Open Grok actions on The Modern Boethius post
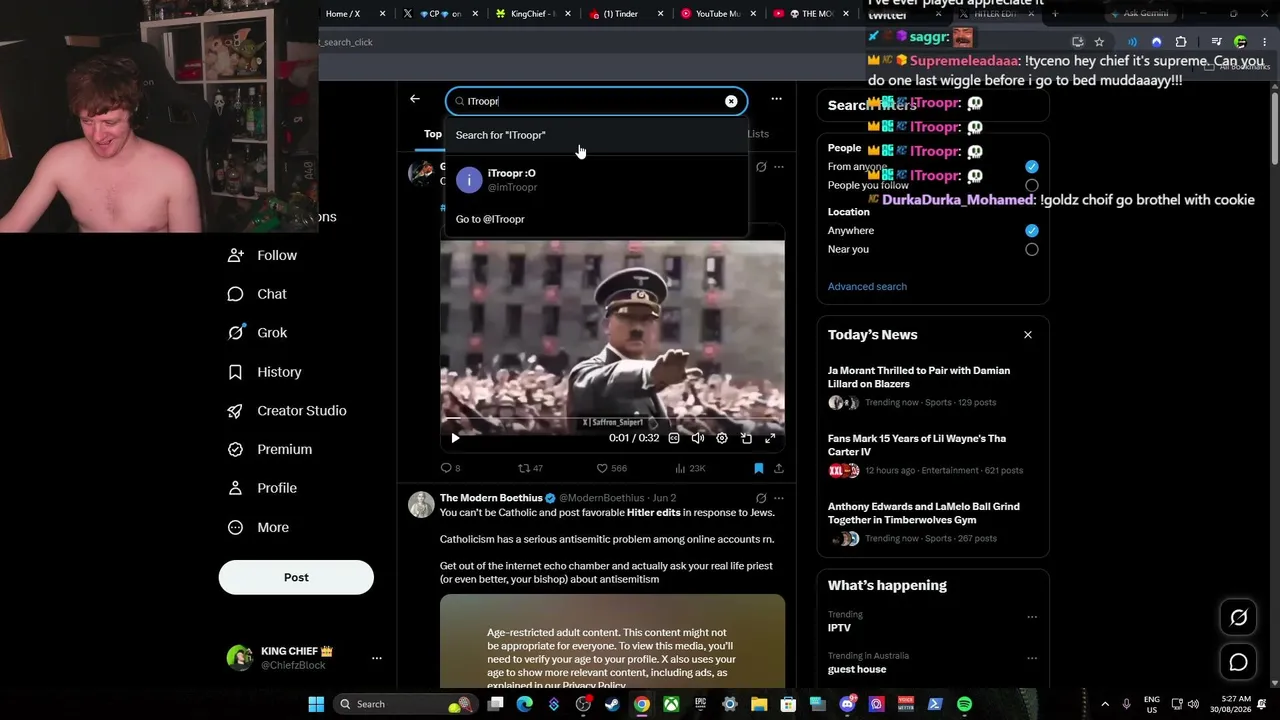Viewport: 1280px width, 720px height. pyautogui.click(x=761, y=498)
